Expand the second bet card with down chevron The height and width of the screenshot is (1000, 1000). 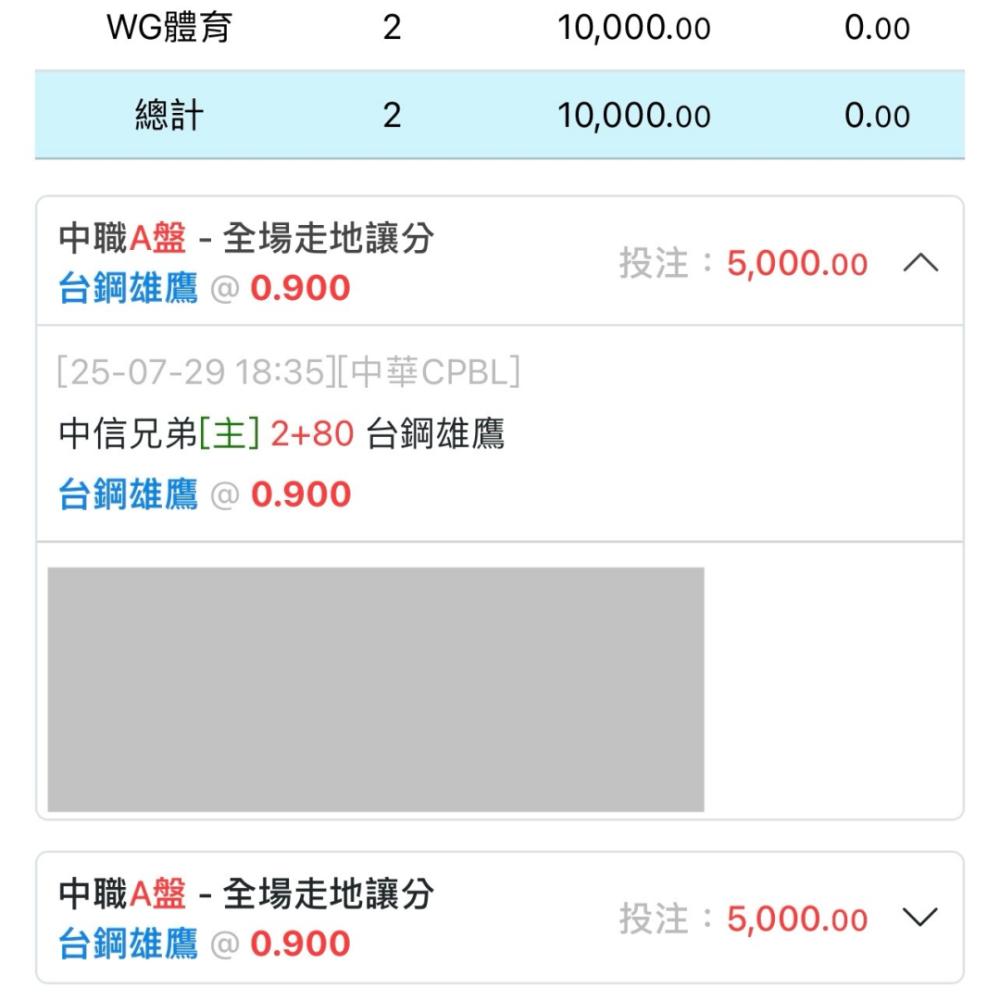tap(920, 917)
